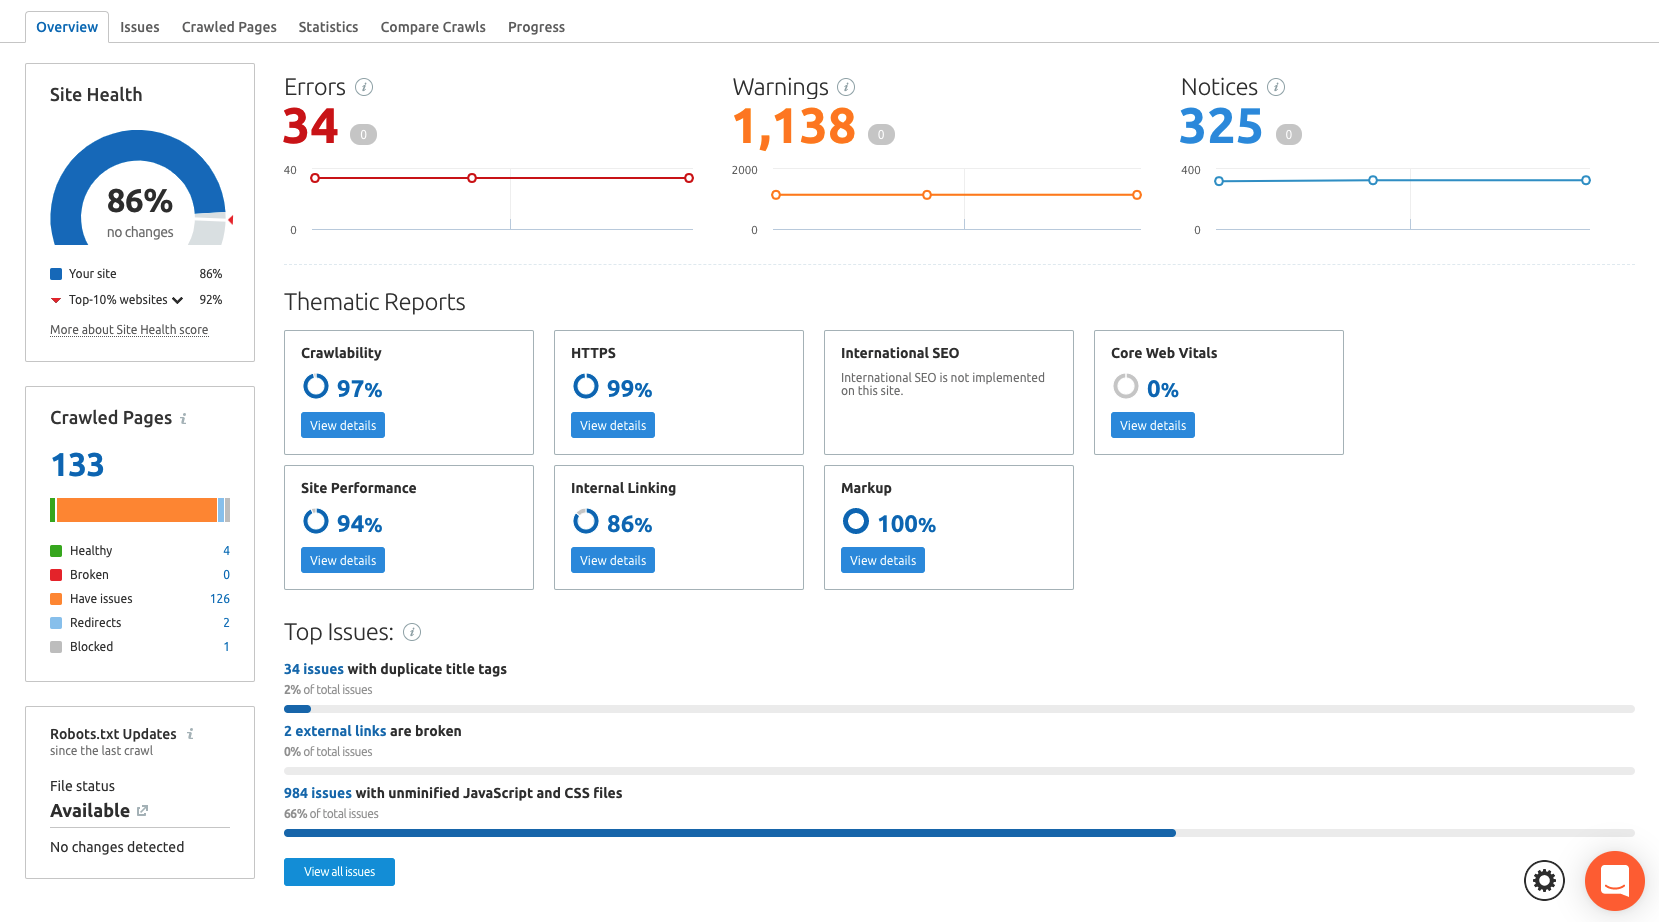Click the red Broken legend swatch
This screenshot has width=1659, height=922.
click(x=56, y=575)
